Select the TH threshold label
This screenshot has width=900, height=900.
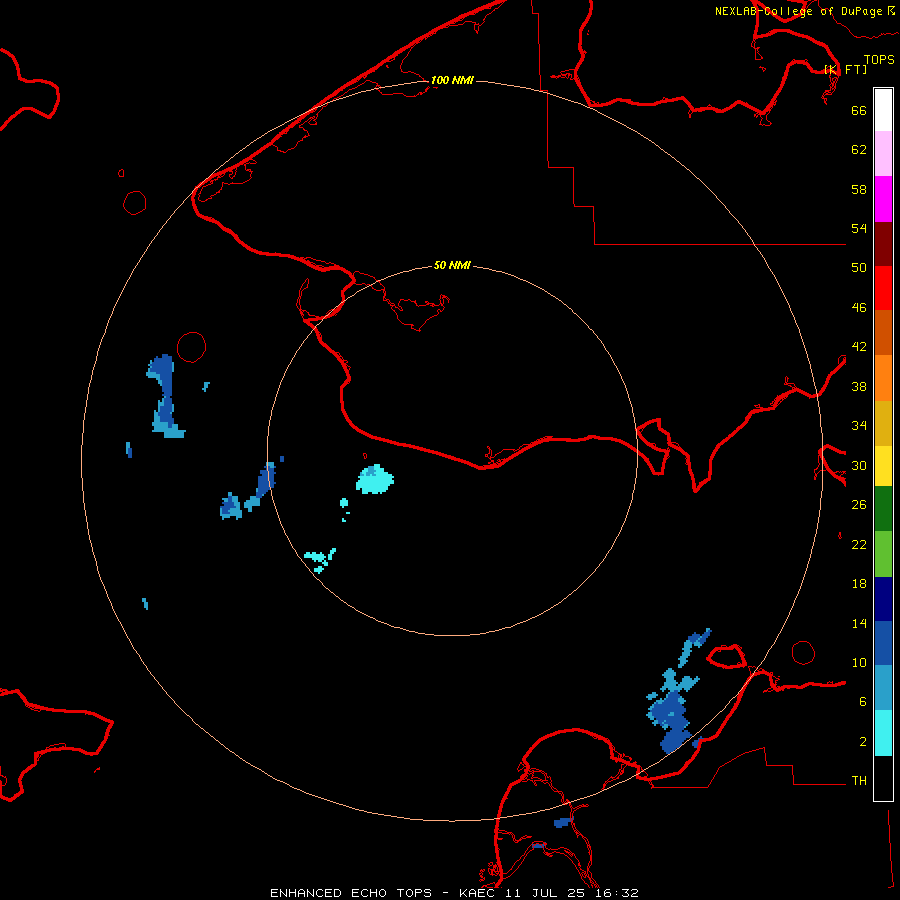click(859, 781)
